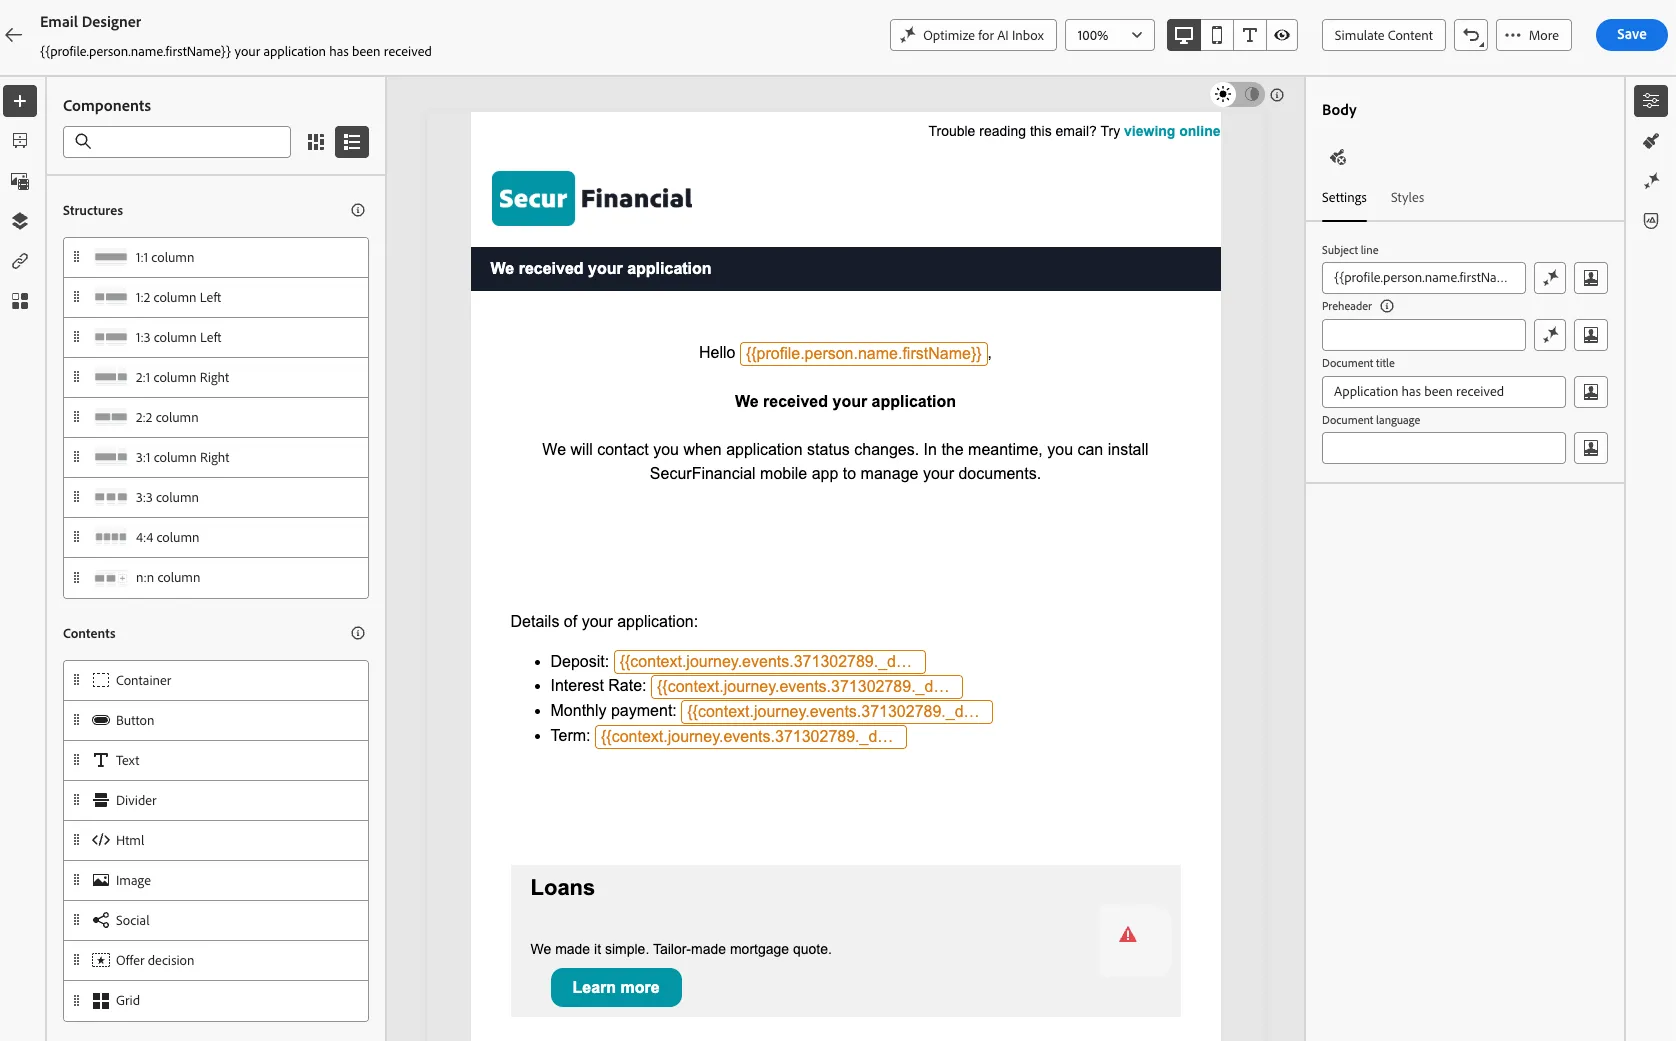Open the content fragments sidebar icon
Image resolution: width=1676 pixels, height=1041 pixels.
20,141
